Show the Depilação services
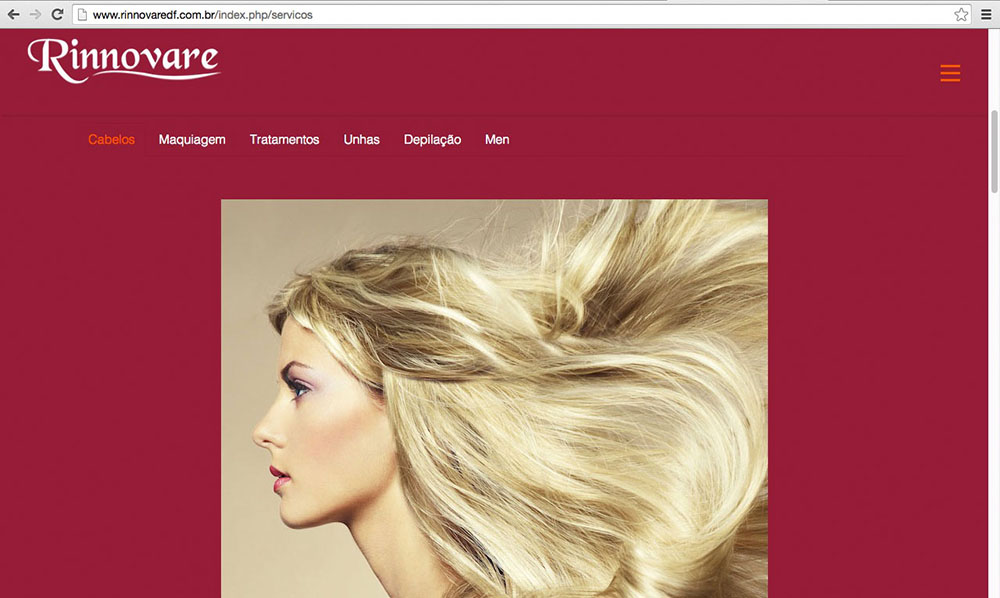The width and height of the screenshot is (1000, 598). (x=432, y=140)
